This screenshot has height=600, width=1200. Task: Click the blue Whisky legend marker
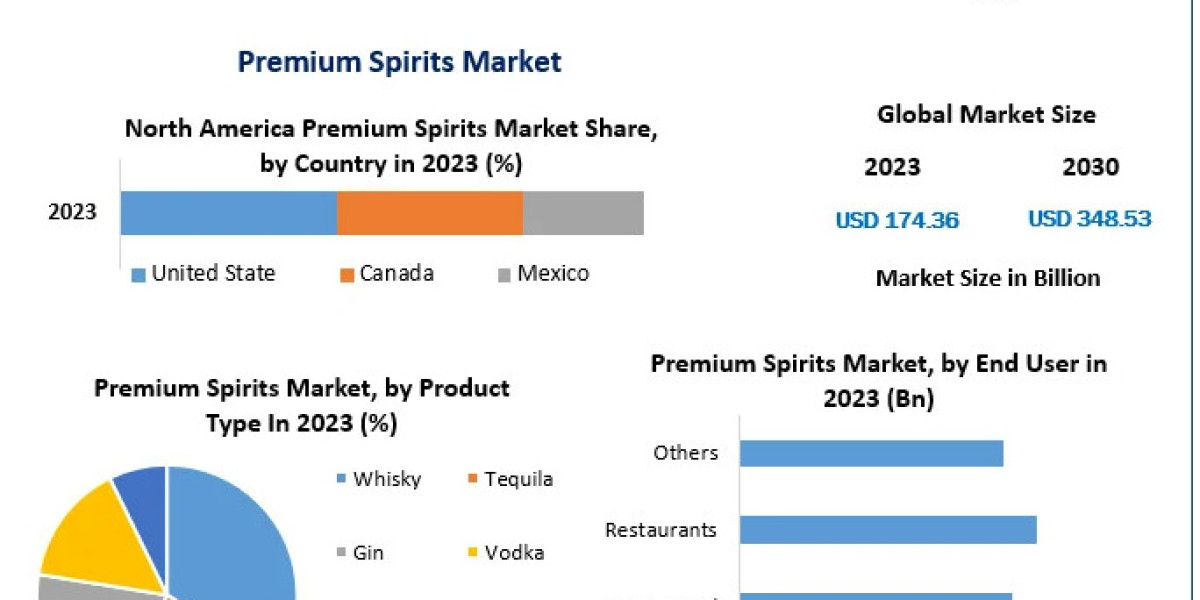pyautogui.click(x=342, y=480)
